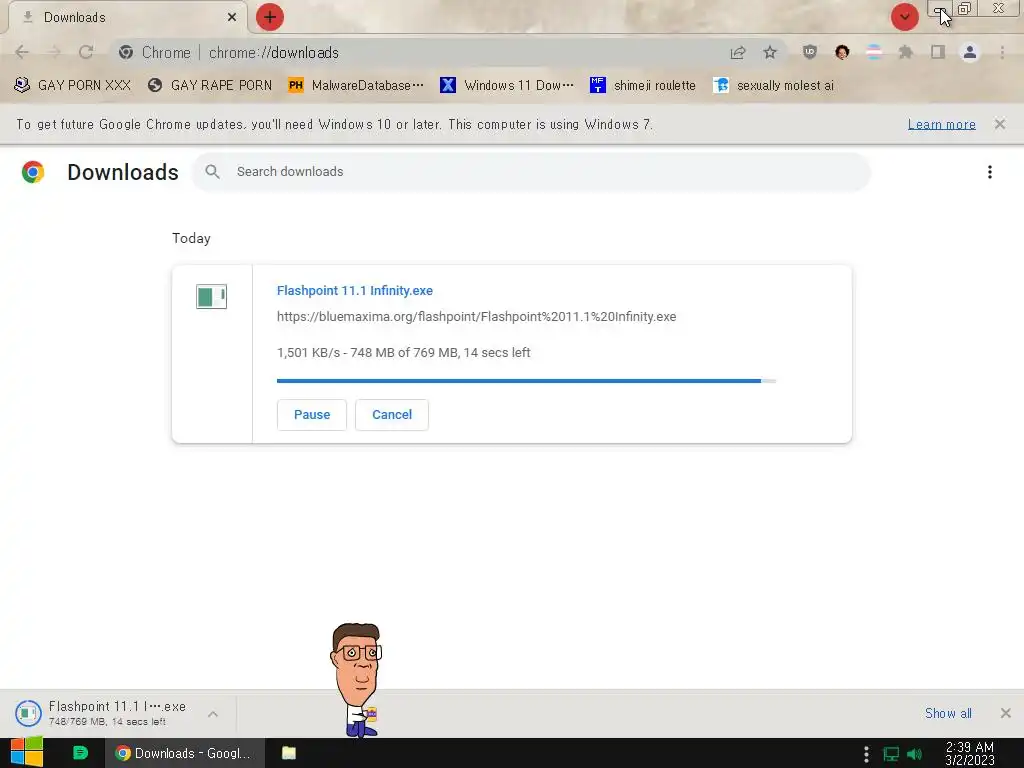Open the Windows Start menu

tap(27, 753)
